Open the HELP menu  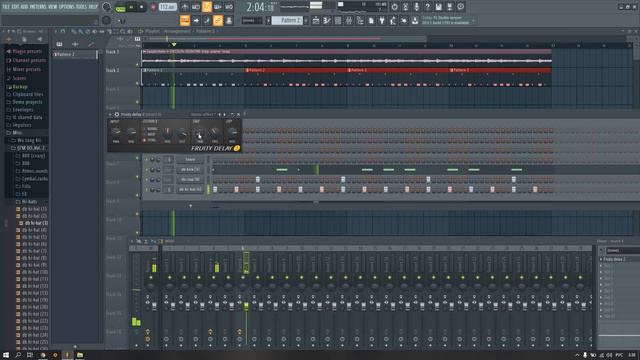(x=93, y=7)
